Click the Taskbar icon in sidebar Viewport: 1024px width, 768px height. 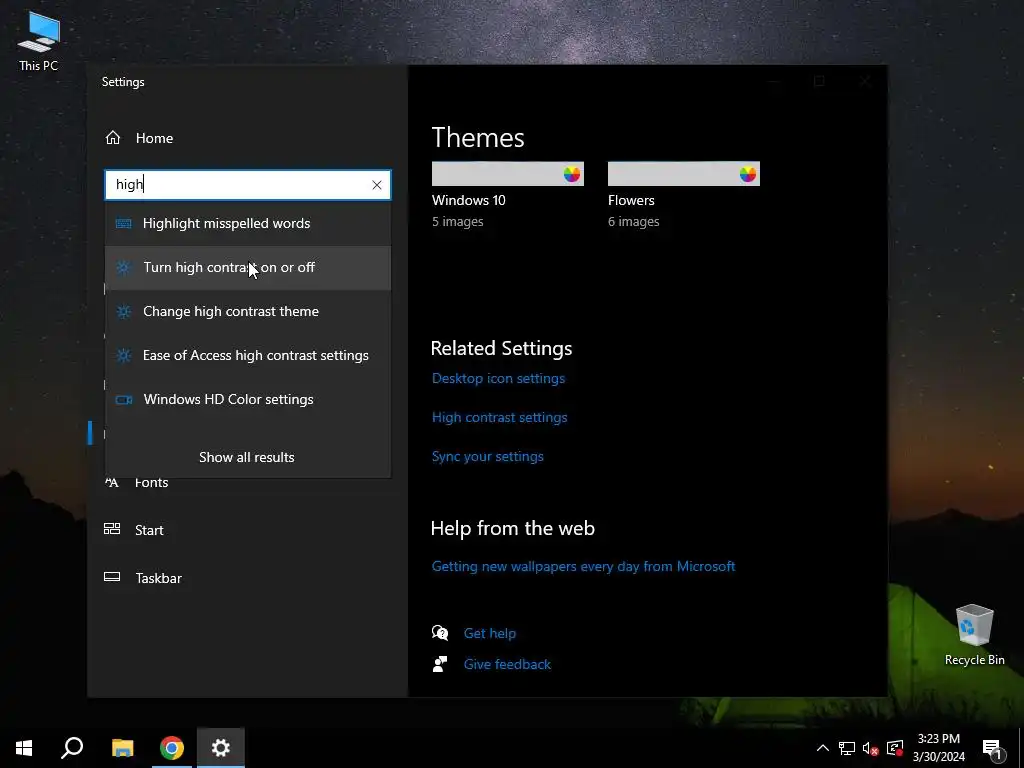tap(112, 577)
